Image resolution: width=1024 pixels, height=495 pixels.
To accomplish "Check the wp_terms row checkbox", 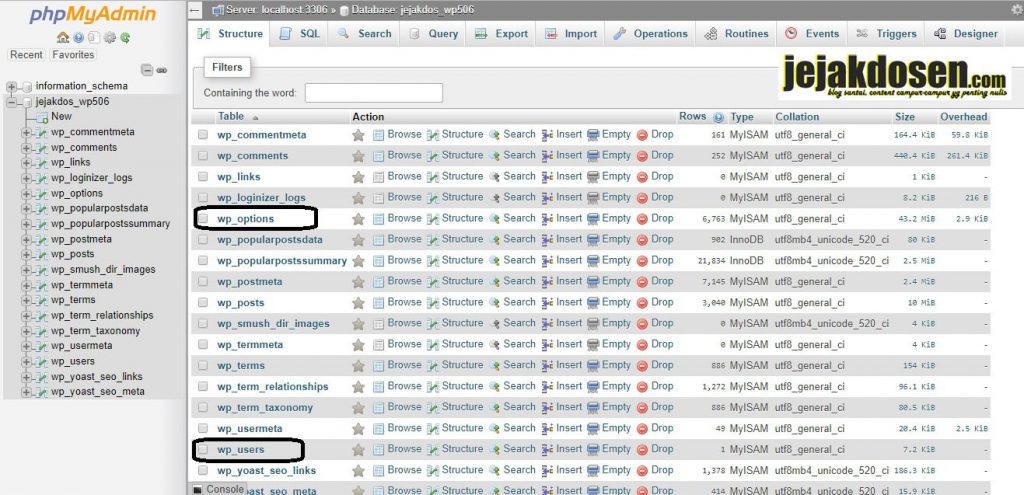I will tap(203, 365).
